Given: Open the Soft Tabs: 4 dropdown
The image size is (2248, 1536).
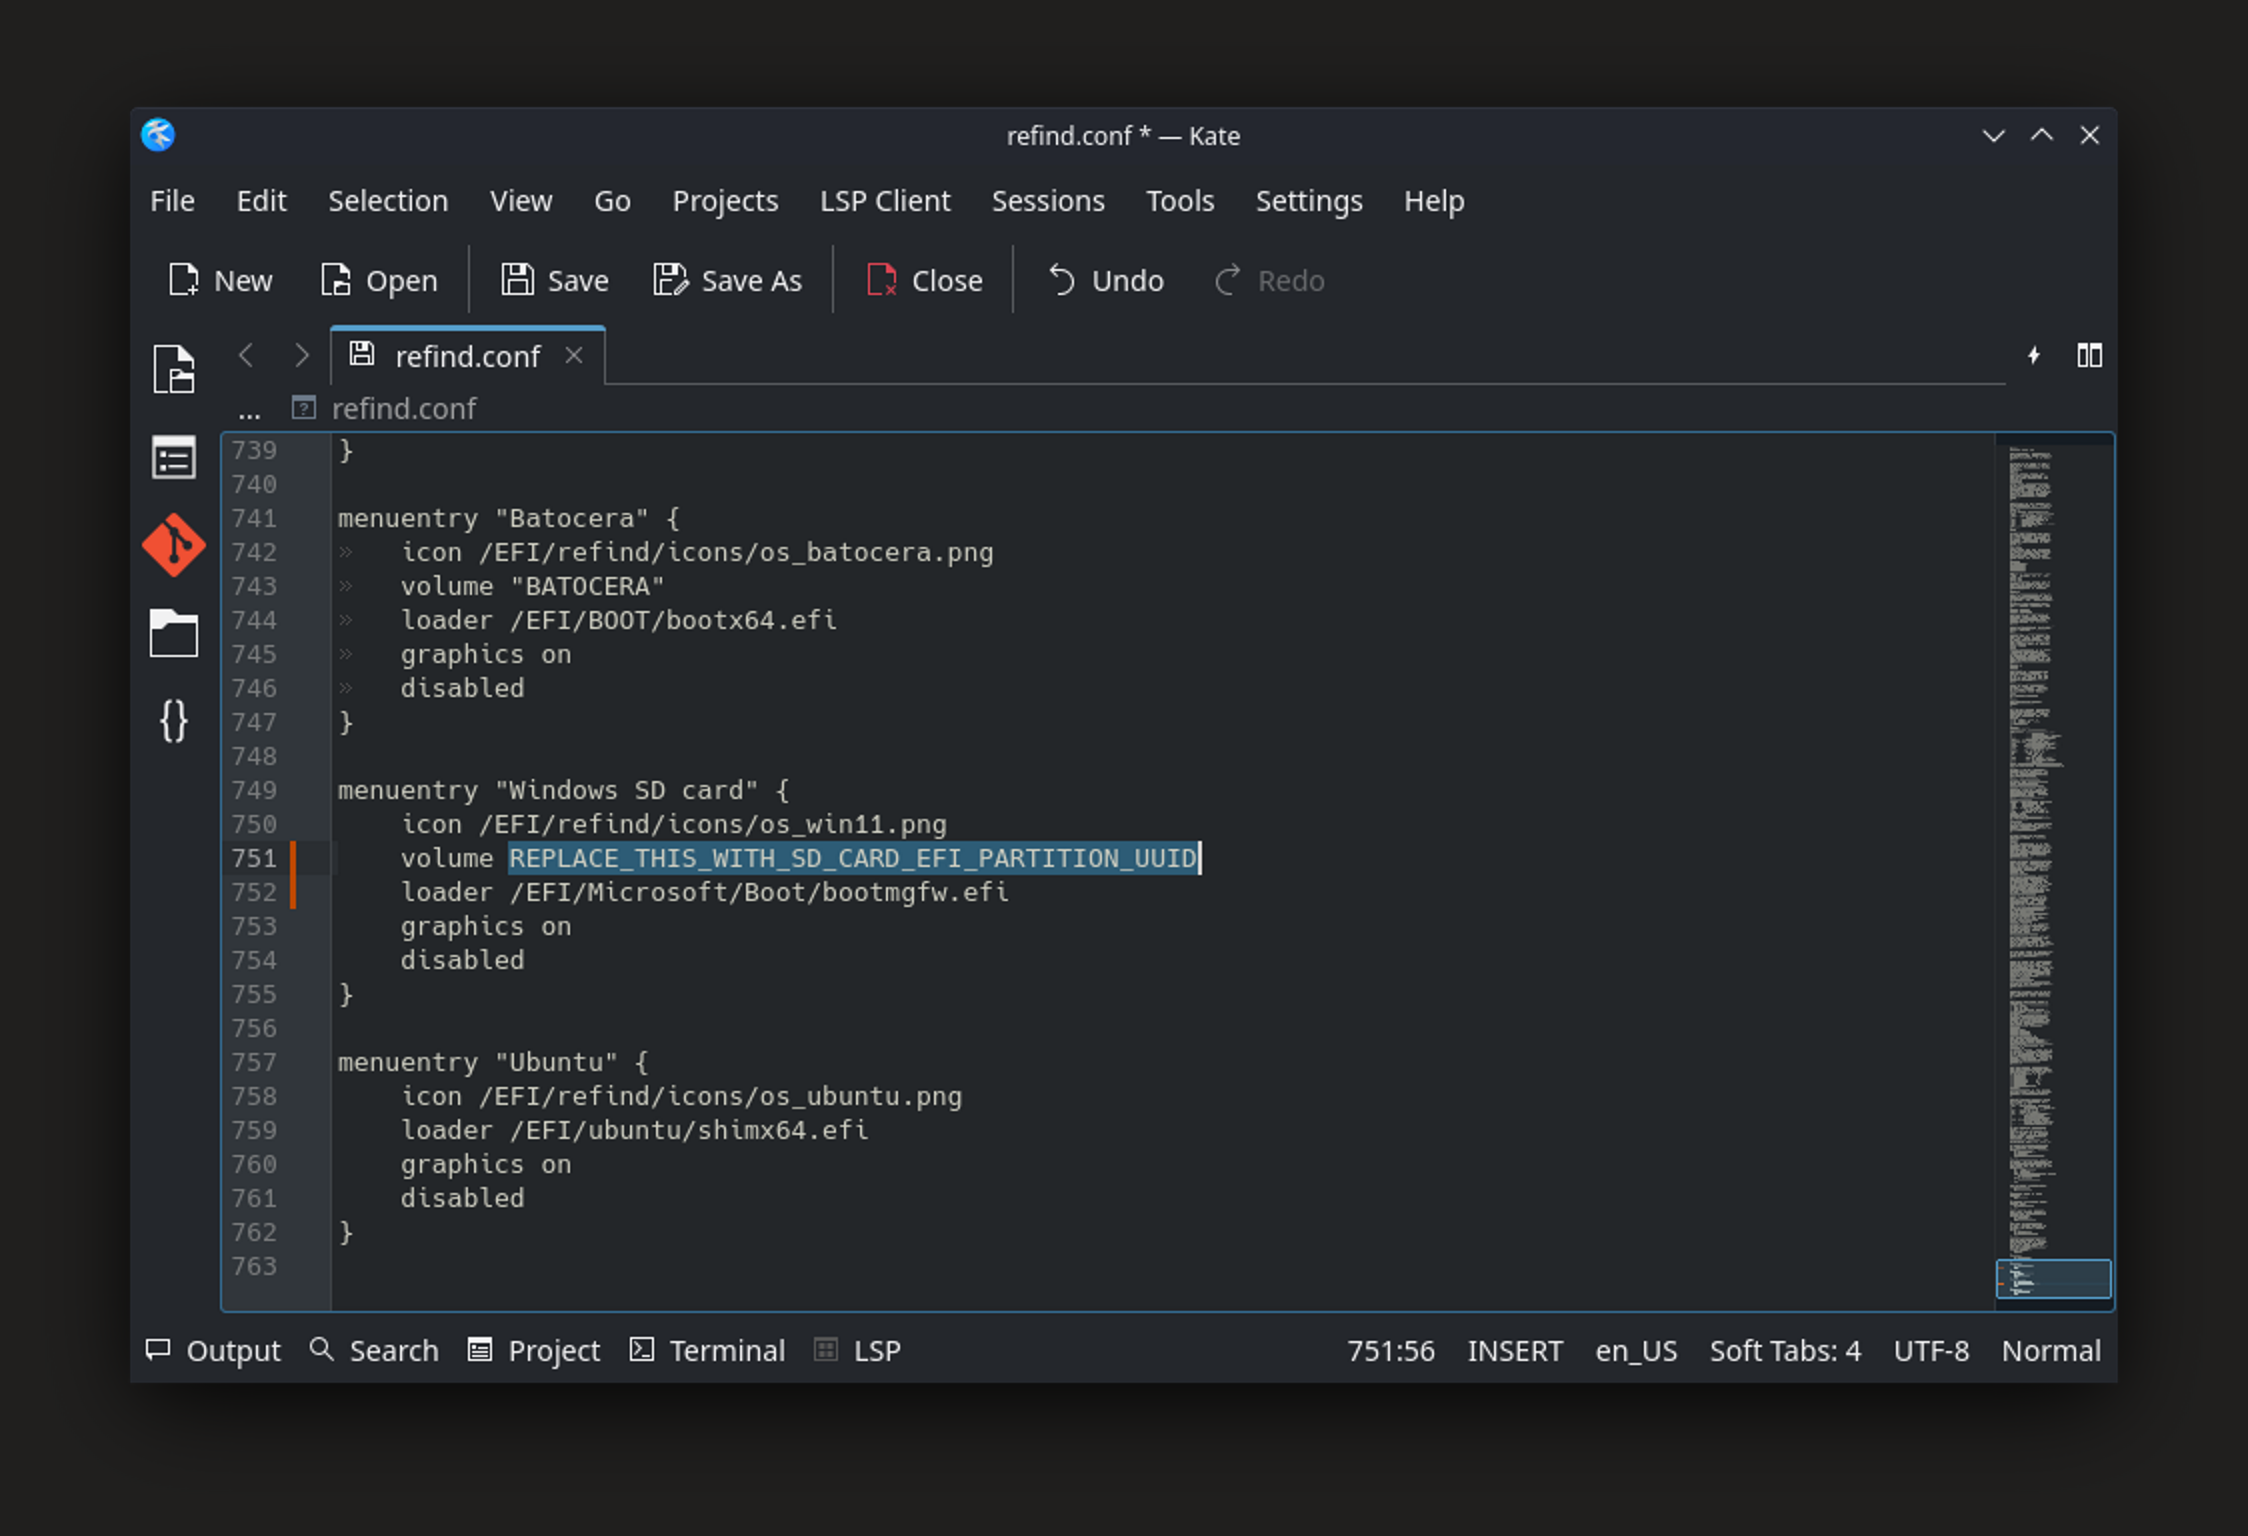Looking at the screenshot, I should 1785,1351.
